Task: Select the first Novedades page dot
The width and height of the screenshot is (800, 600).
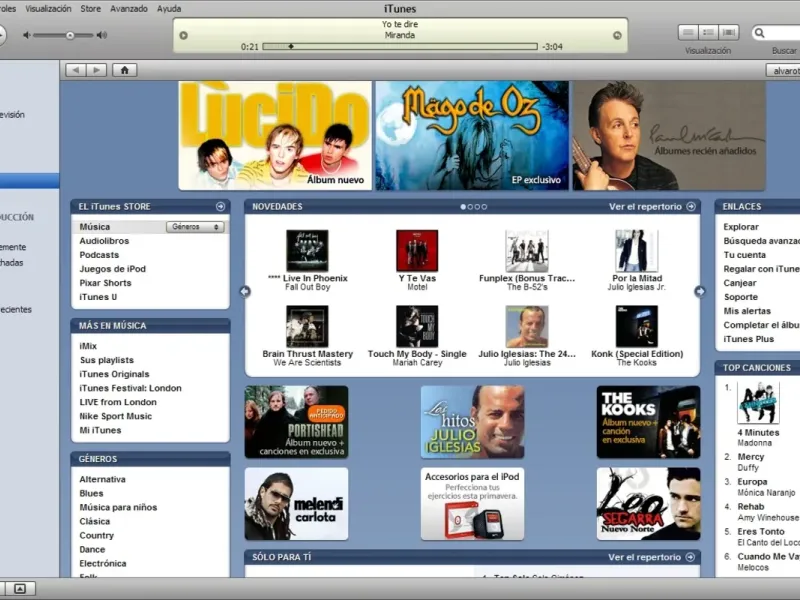Action: 463,207
